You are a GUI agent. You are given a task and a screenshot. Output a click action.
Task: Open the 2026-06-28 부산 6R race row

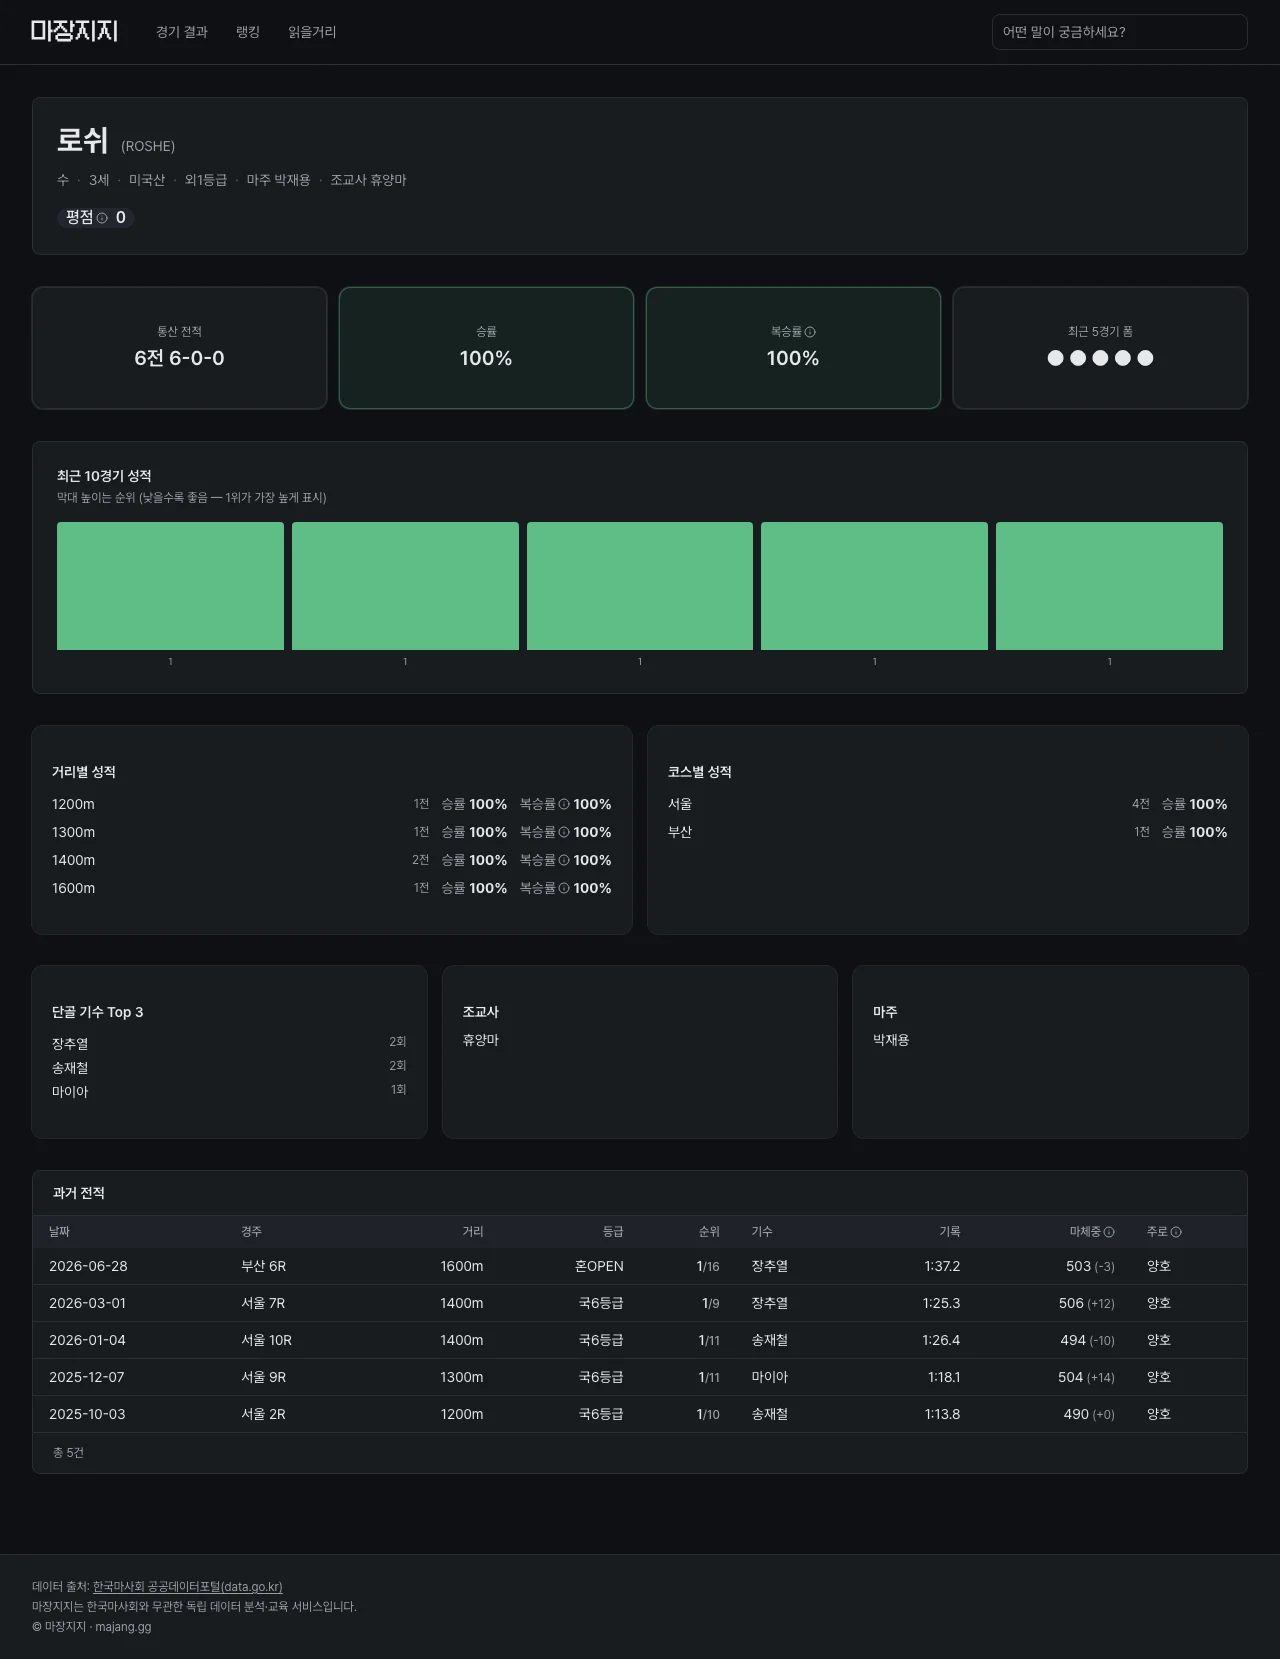tap(640, 1266)
